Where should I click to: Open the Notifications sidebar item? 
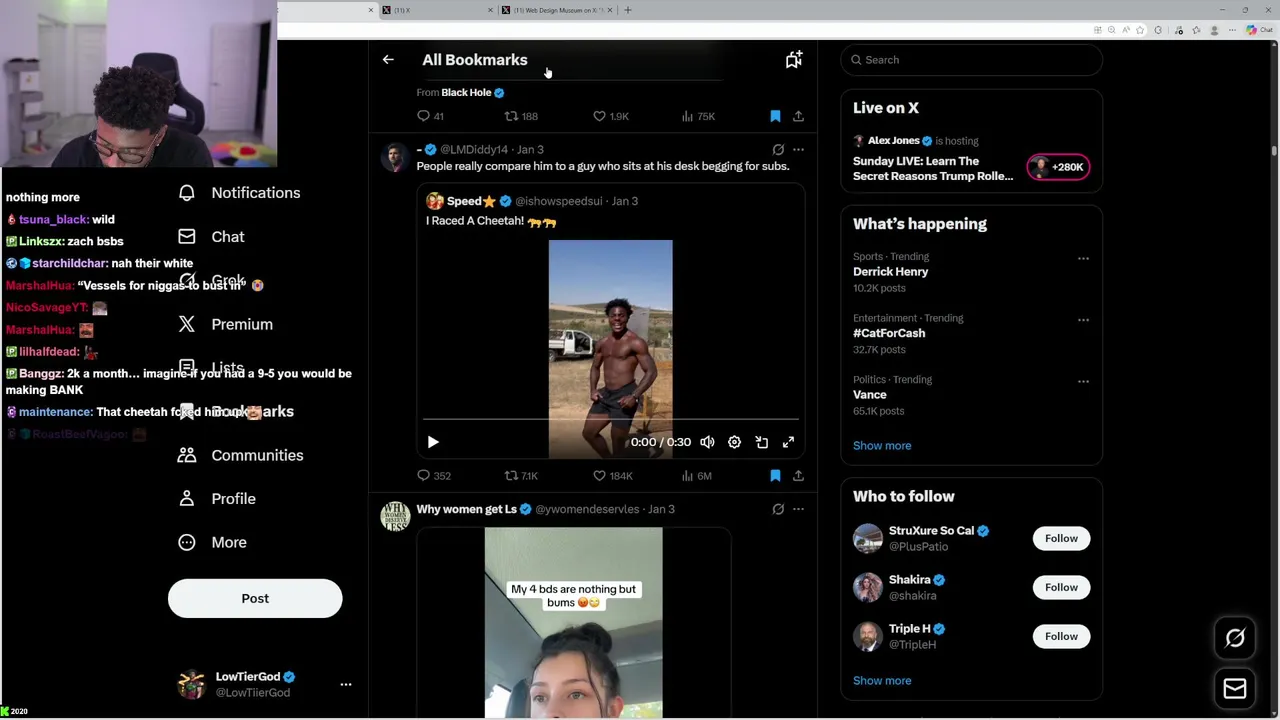pos(240,193)
